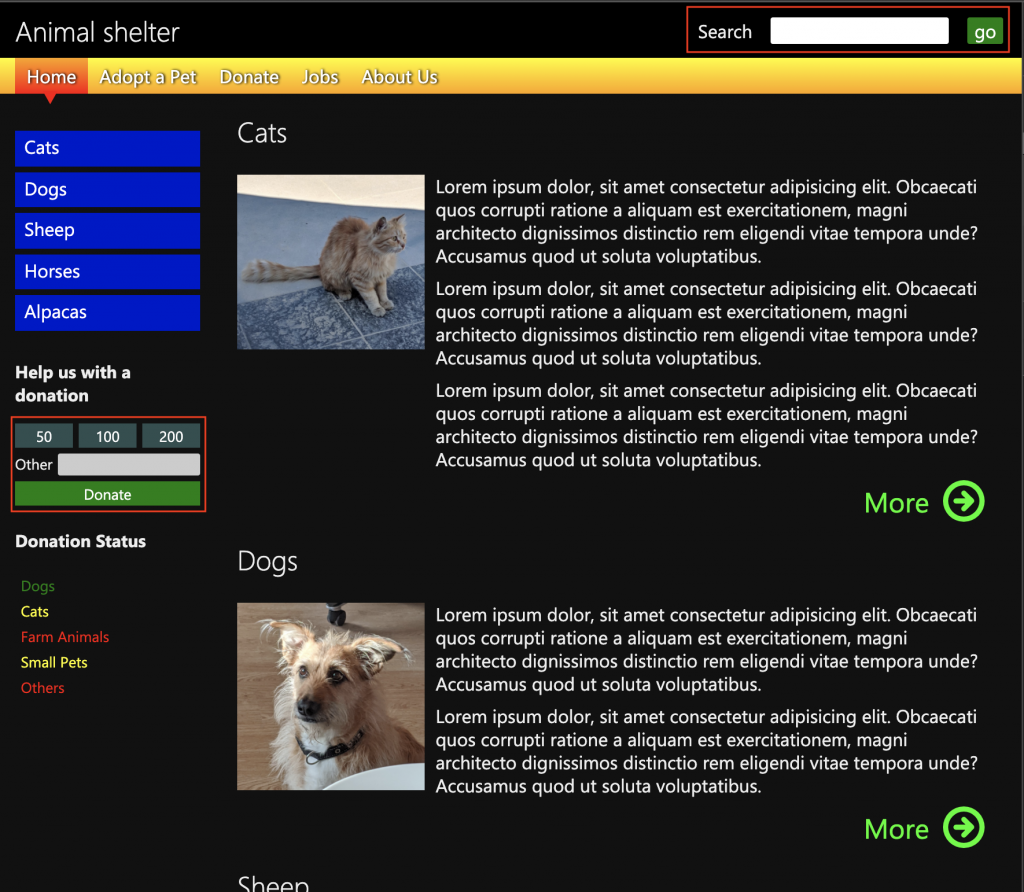1024x892 pixels.
Task: Choose the 100 donation amount
Action: [108, 436]
